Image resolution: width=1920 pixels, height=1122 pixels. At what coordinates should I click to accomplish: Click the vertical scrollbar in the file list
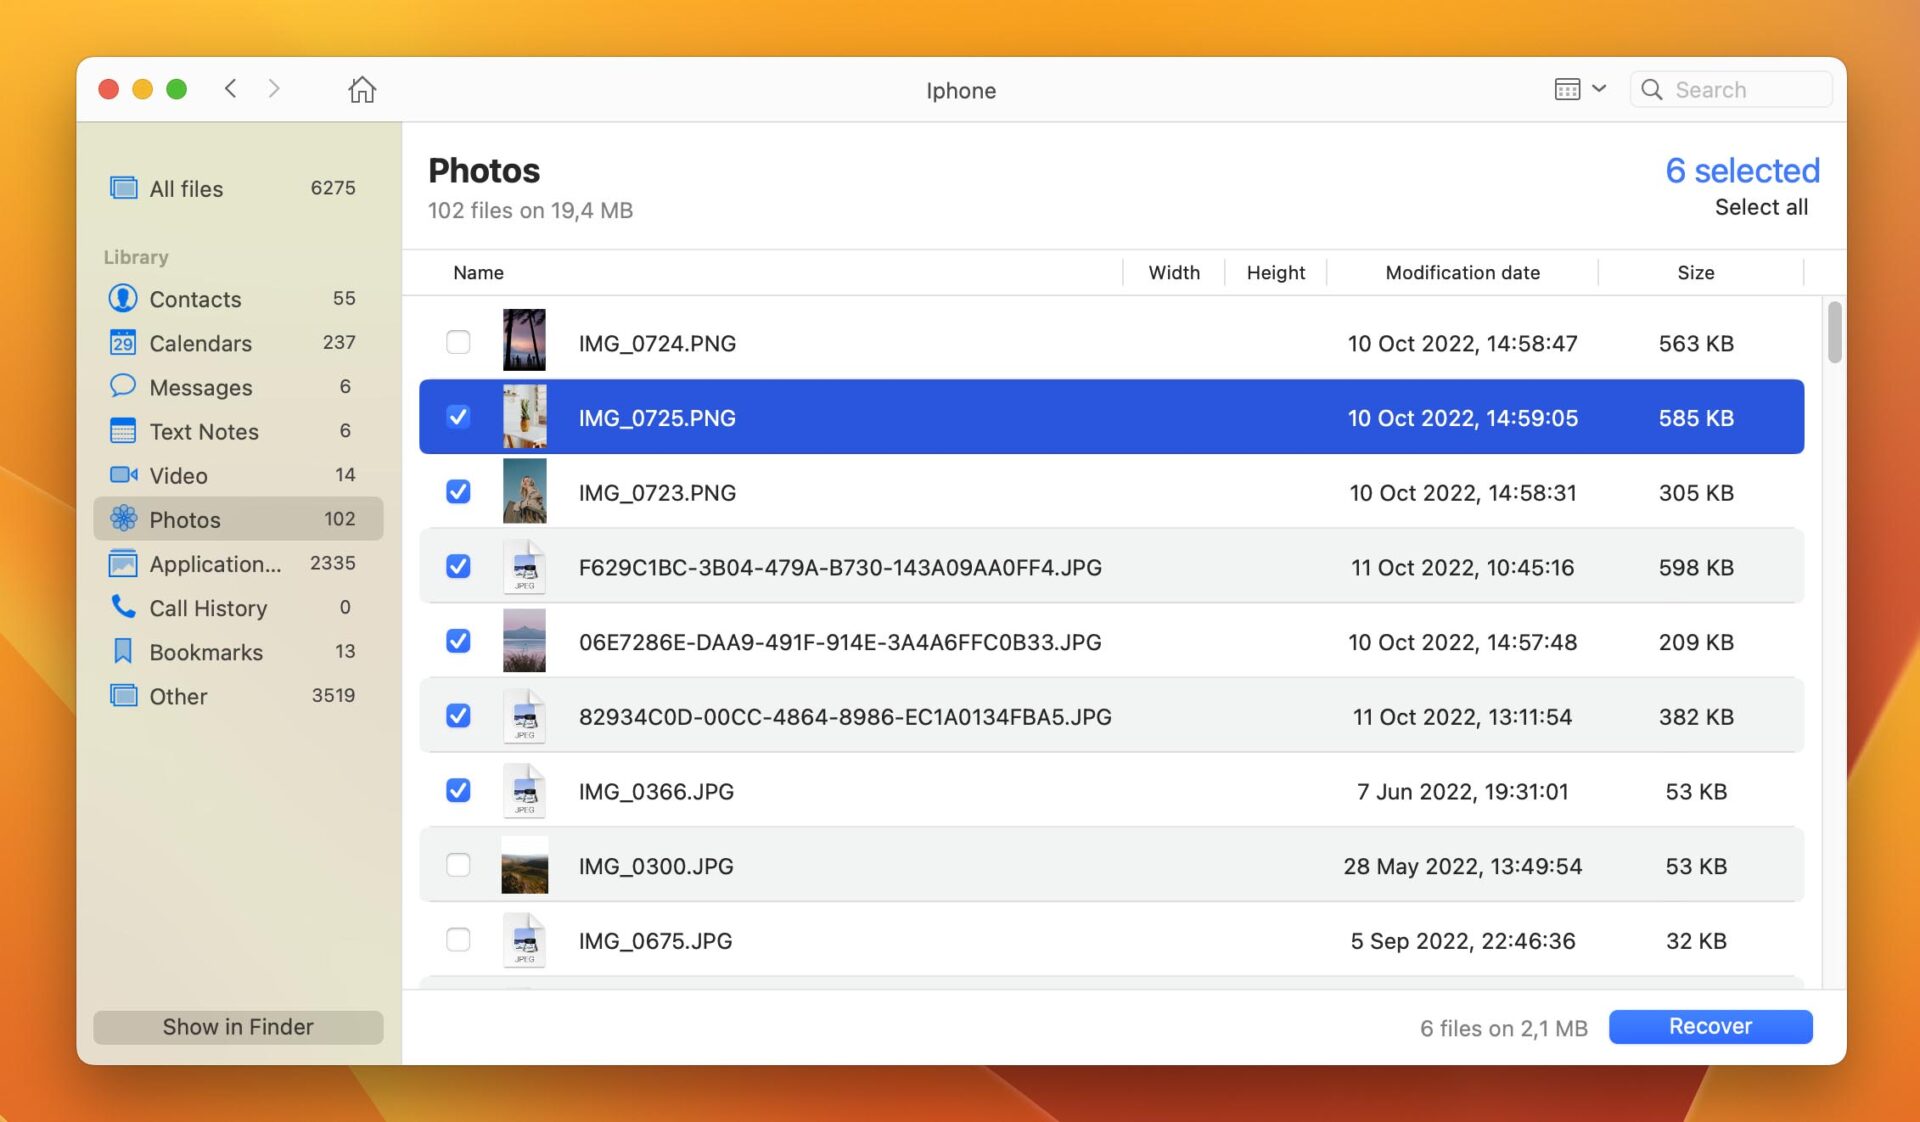[x=1834, y=333]
